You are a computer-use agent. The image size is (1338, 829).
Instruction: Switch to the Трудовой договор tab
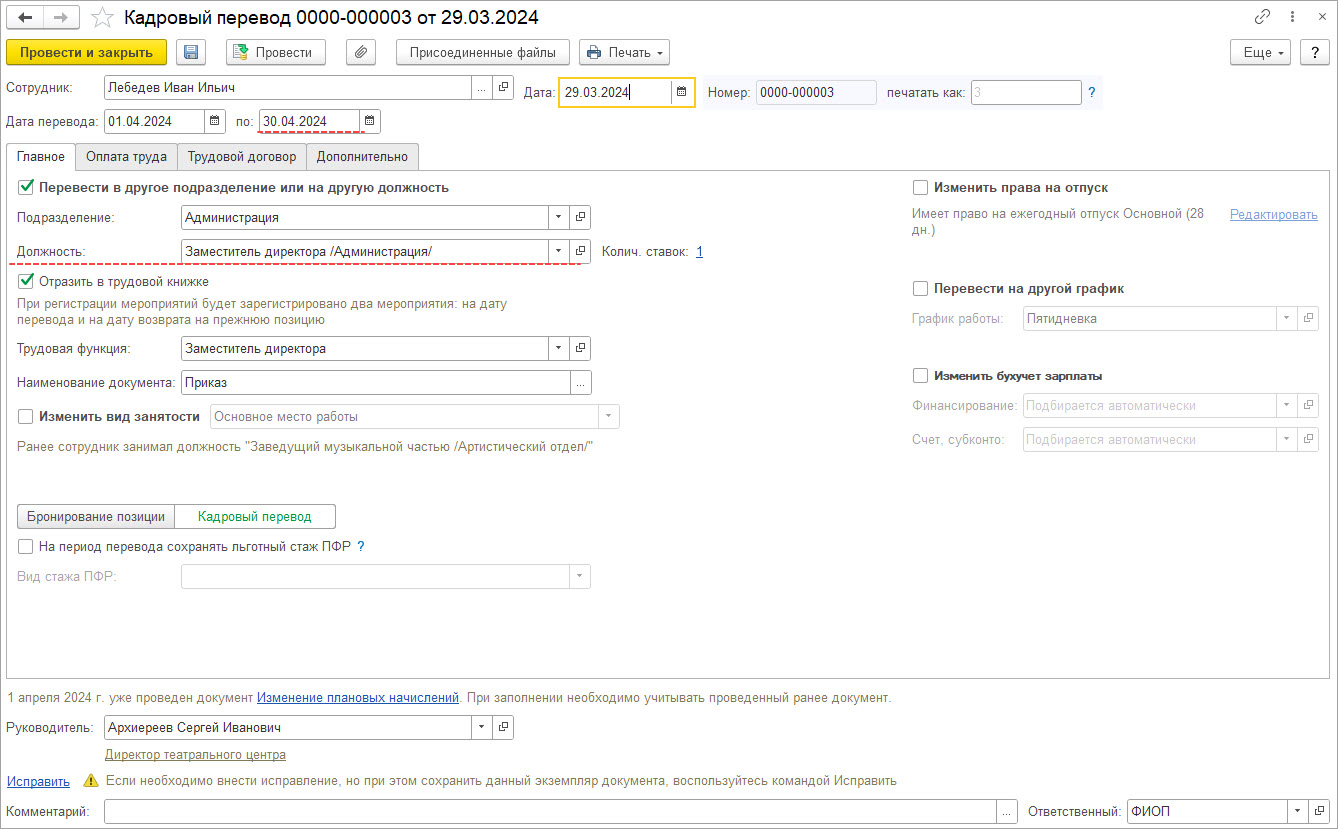tap(242, 157)
